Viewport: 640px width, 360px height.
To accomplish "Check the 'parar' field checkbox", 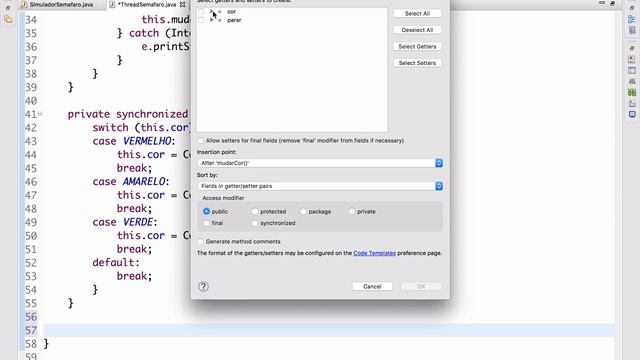I will tap(201, 20).
